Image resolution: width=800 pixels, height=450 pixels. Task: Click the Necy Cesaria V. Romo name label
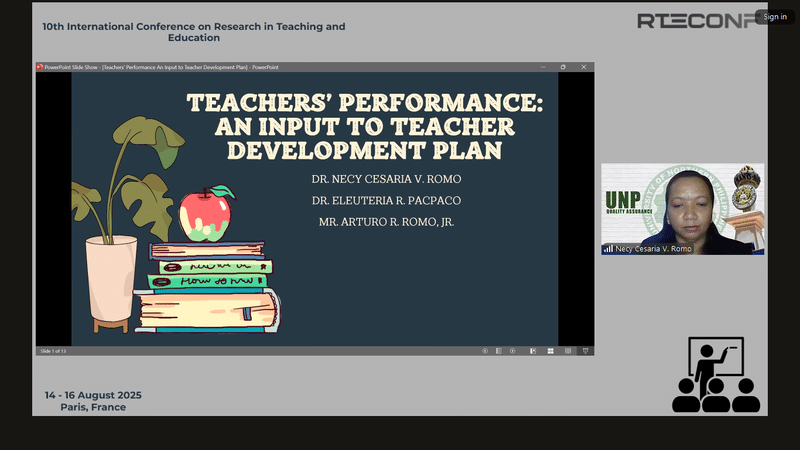pyautogui.click(x=653, y=249)
